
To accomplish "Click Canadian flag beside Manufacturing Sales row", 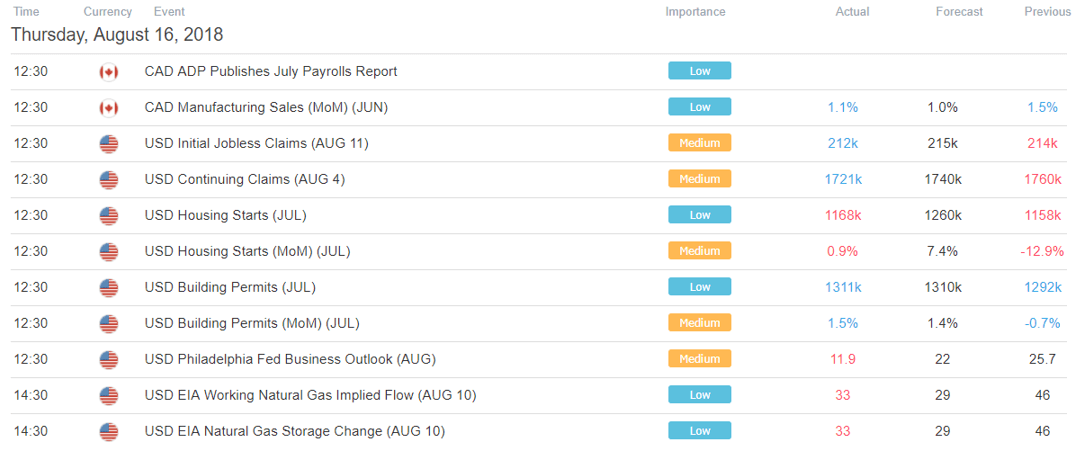I will (x=109, y=108).
